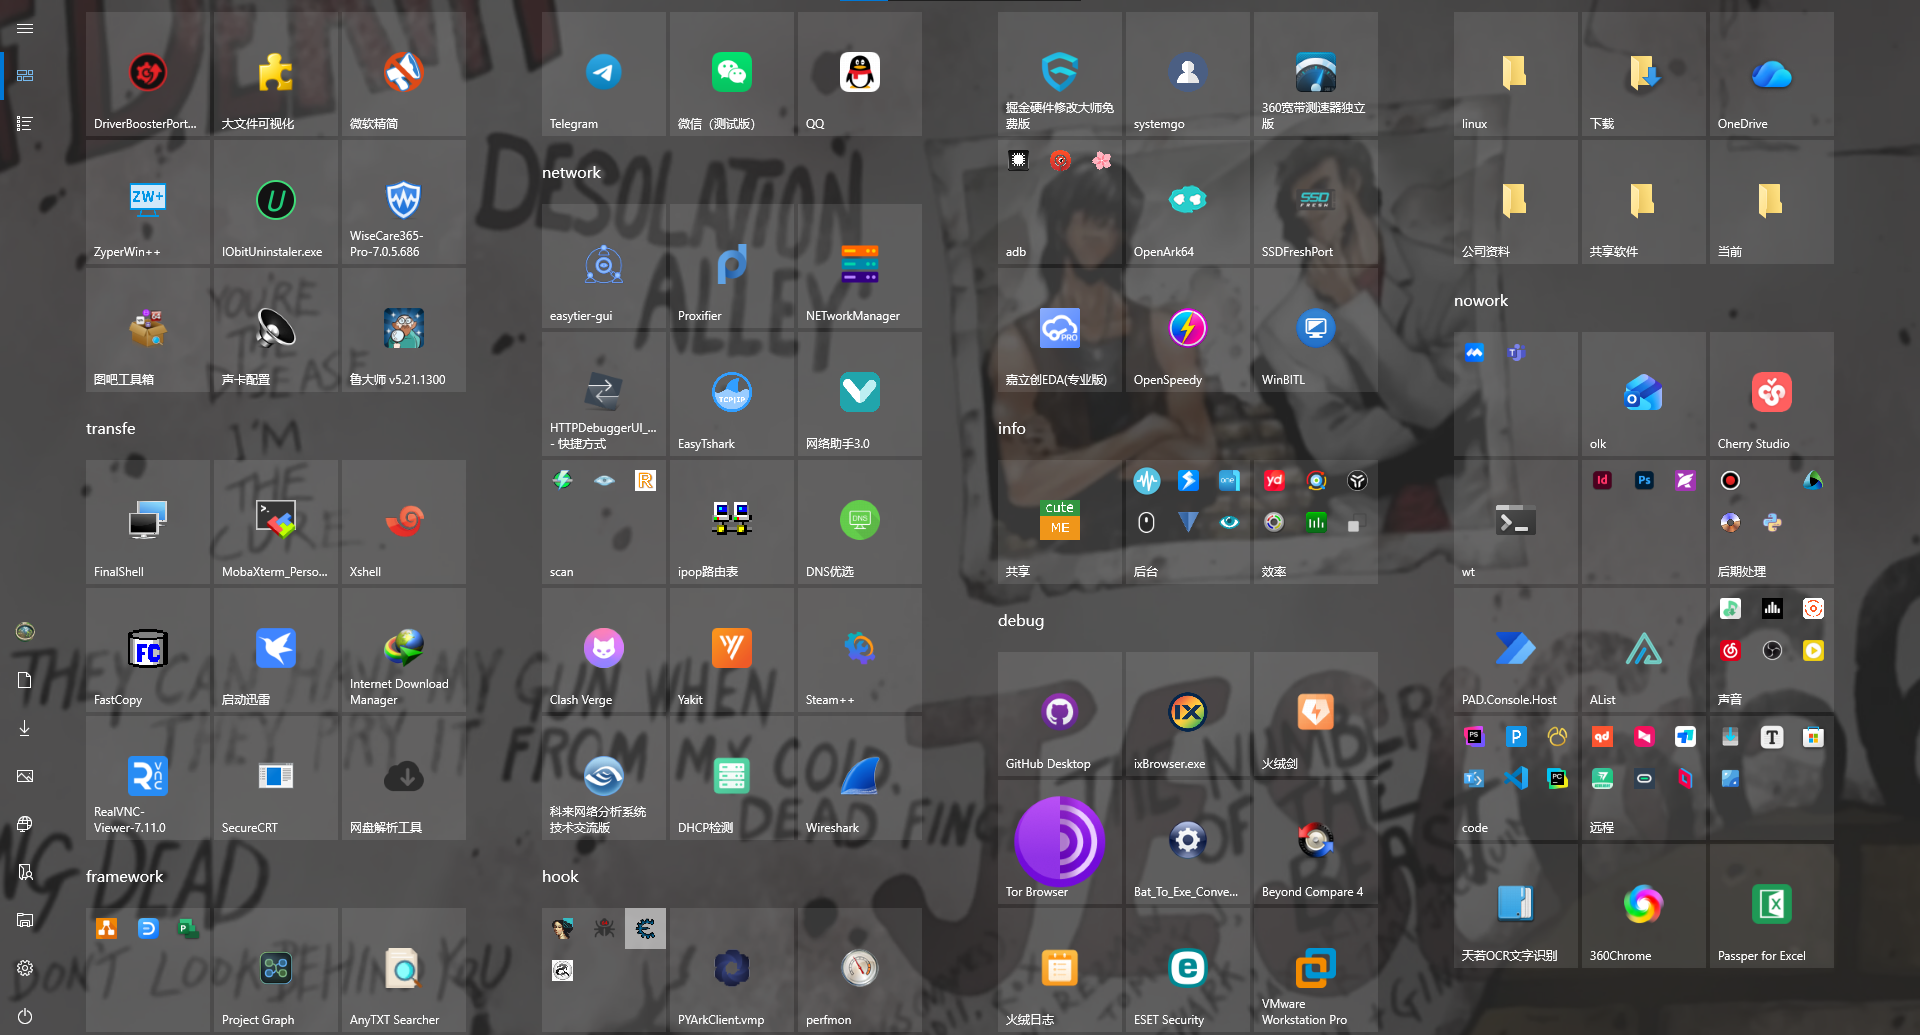Launch Clash Verge tile
Screen dimensions: 1920x1035
(x=604, y=650)
